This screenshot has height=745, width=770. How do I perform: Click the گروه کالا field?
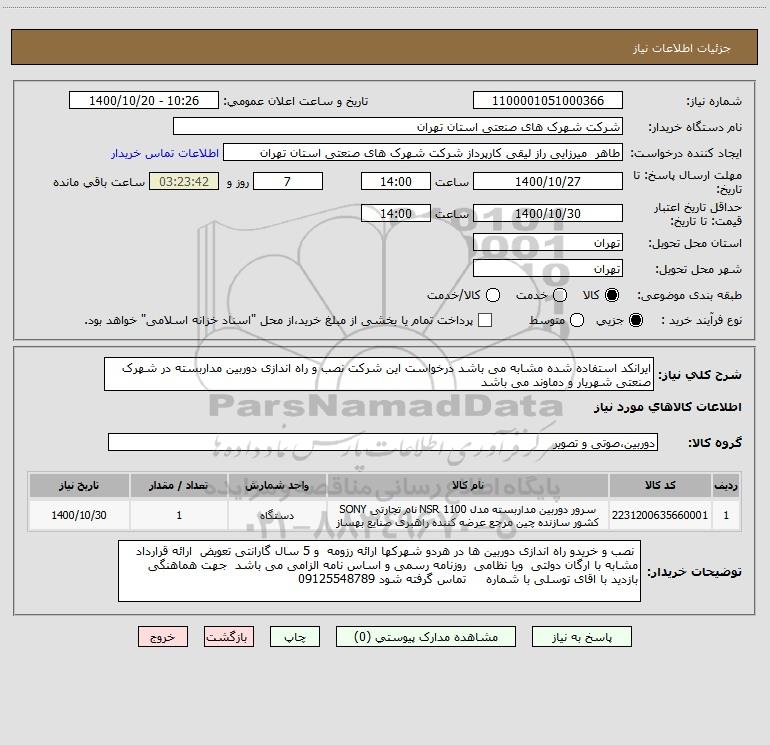[383, 442]
